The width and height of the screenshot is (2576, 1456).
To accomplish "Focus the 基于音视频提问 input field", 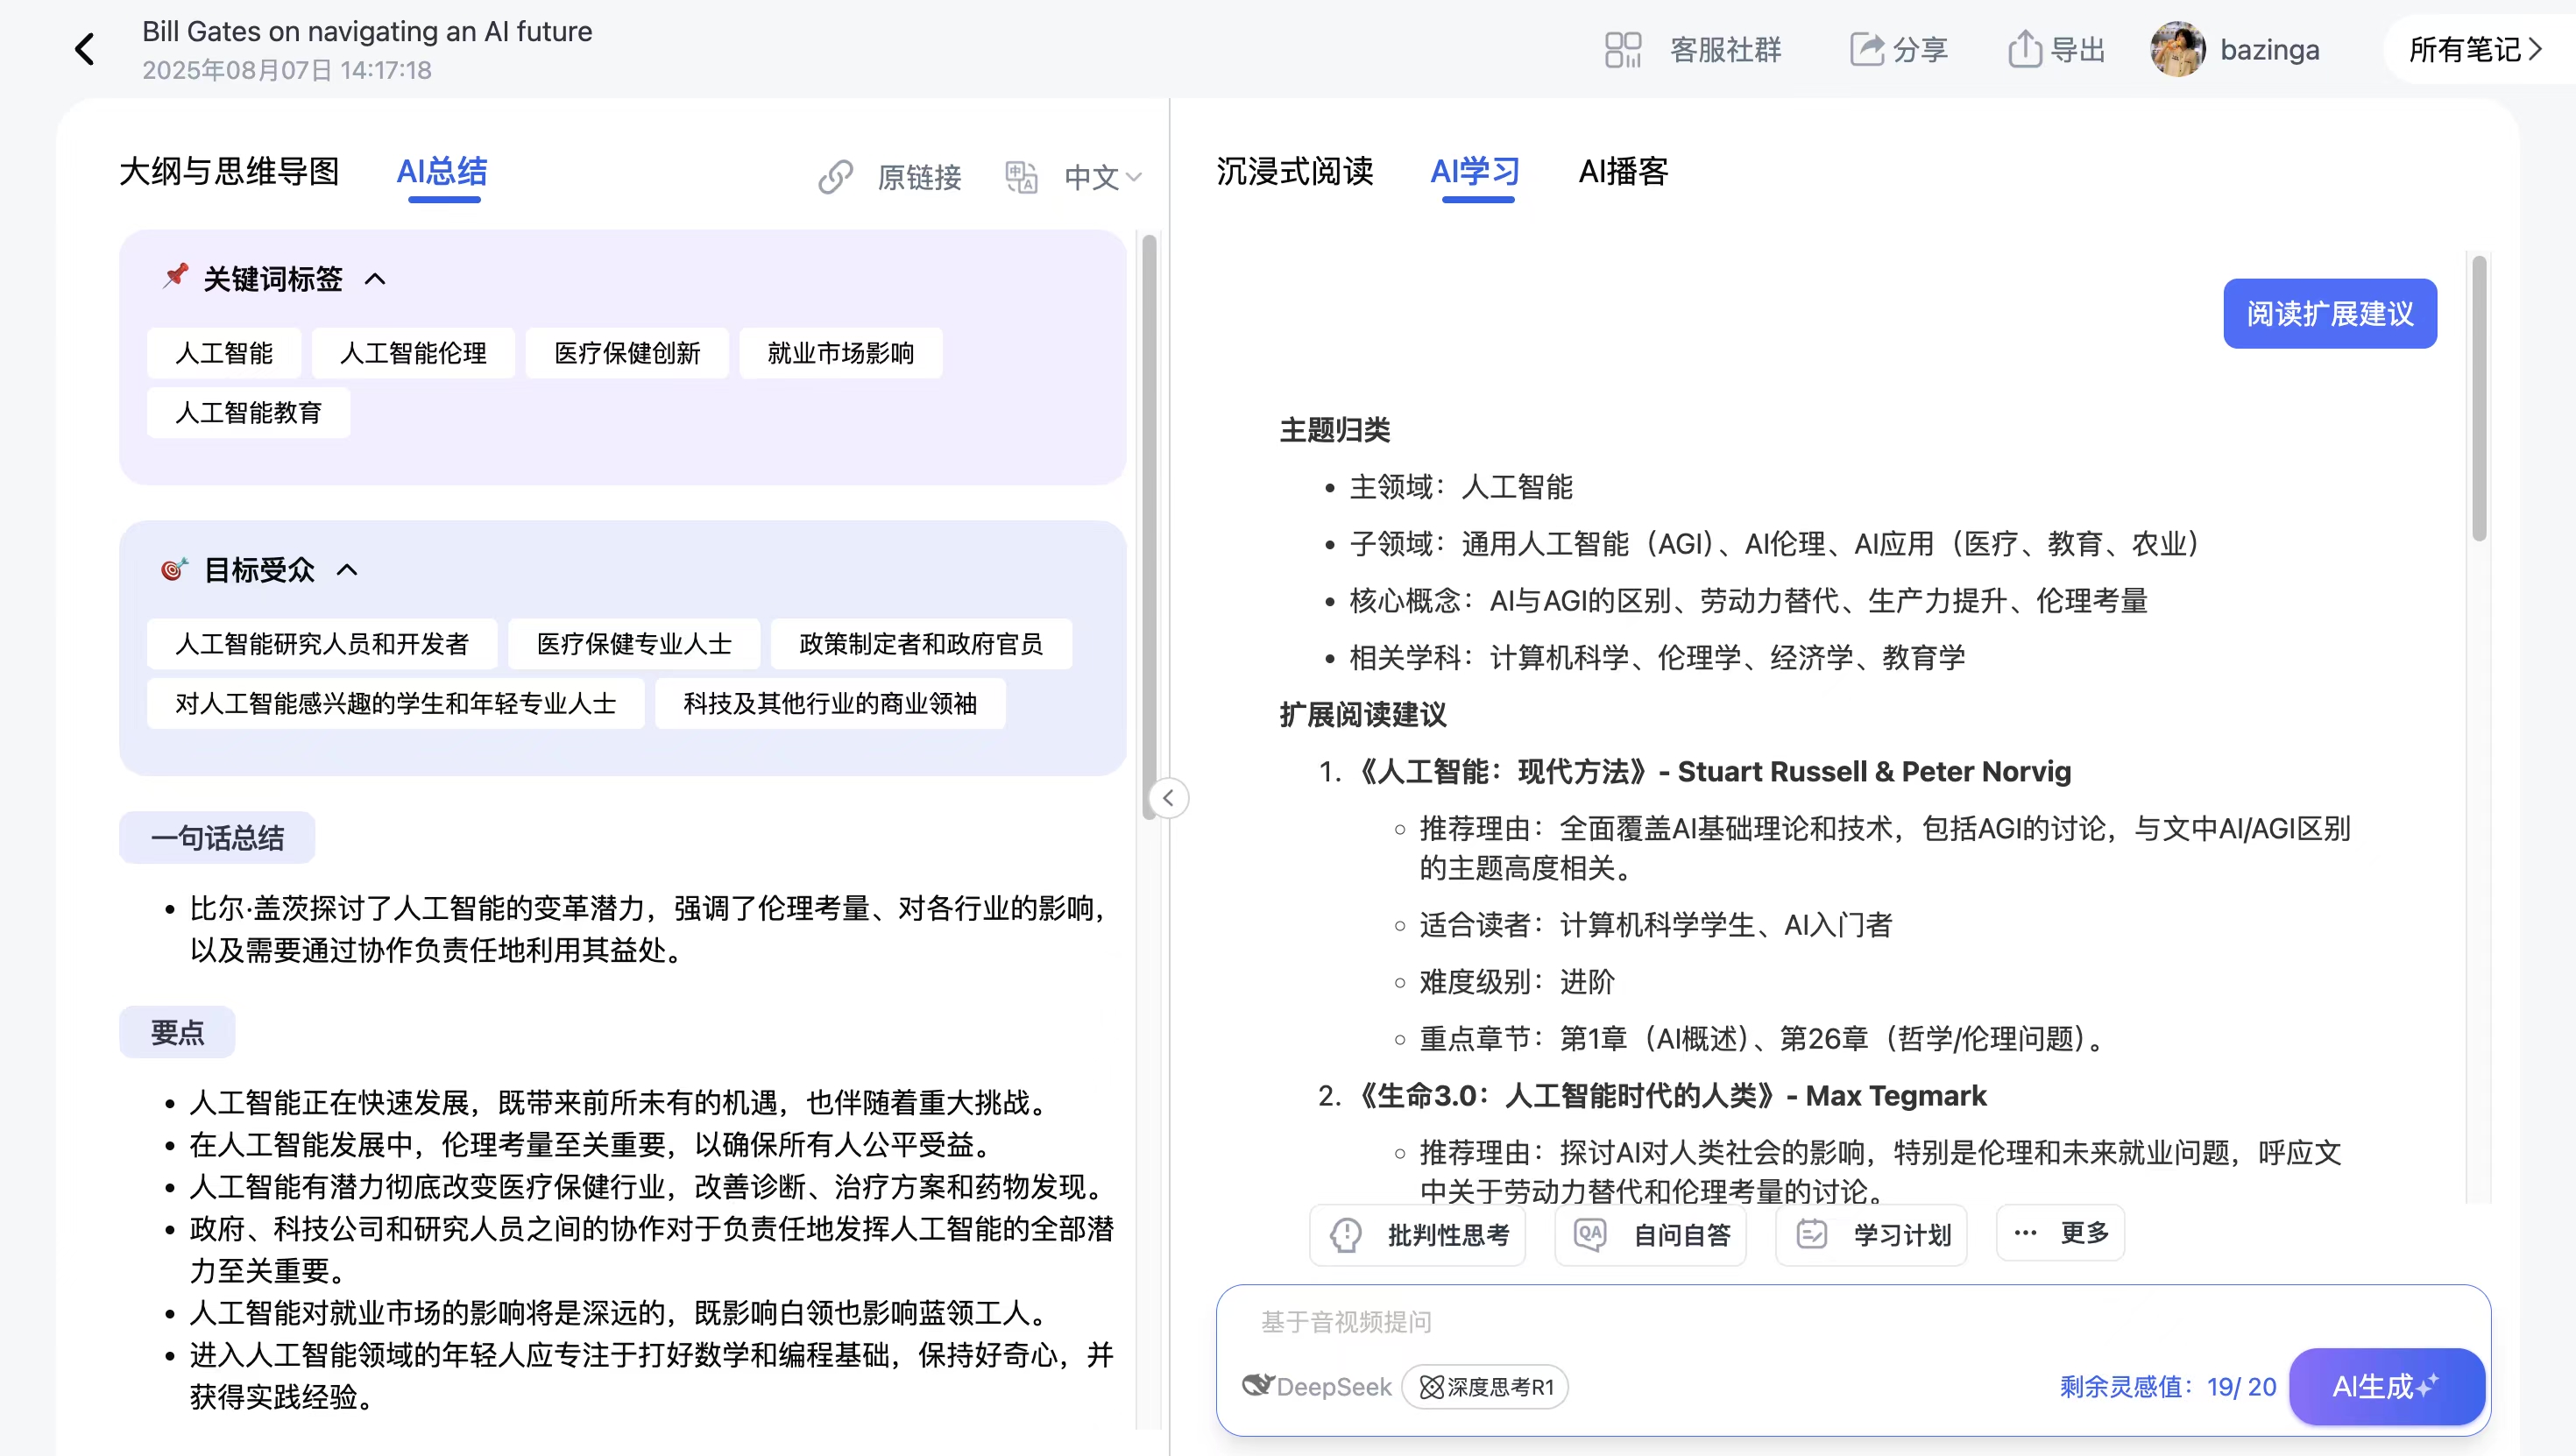I will point(1852,1322).
